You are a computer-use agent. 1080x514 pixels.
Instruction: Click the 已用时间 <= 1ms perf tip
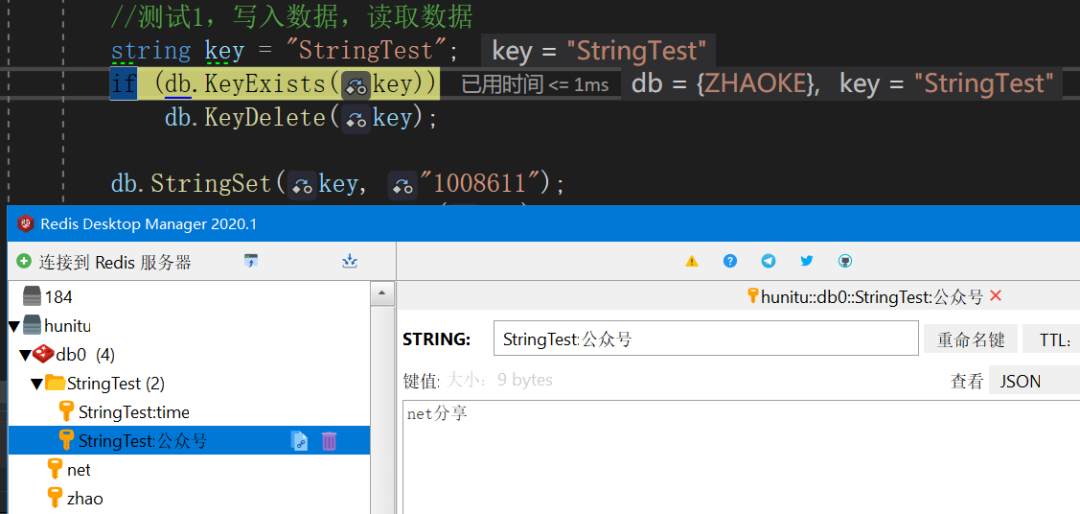pyautogui.click(x=534, y=84)
